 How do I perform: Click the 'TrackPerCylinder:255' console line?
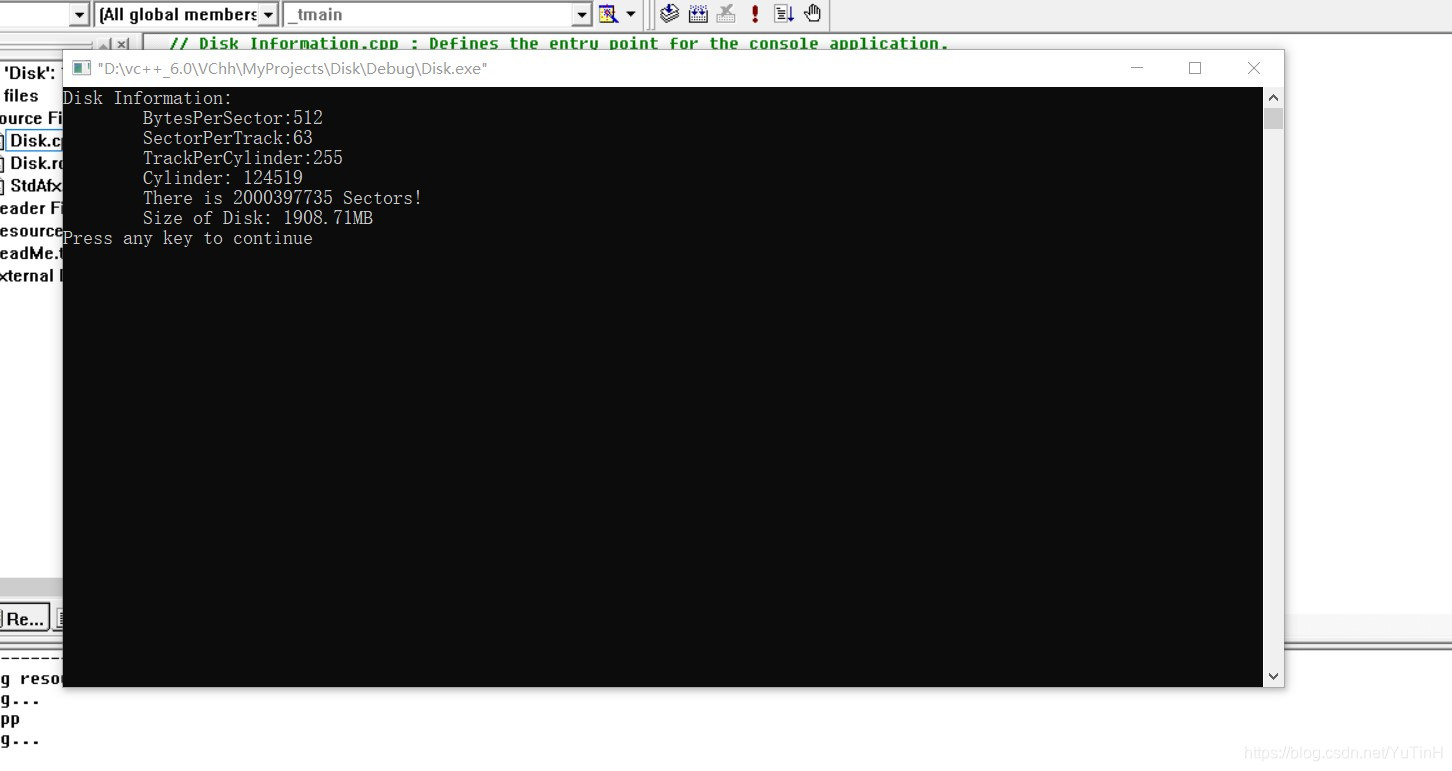pos(243,158)
